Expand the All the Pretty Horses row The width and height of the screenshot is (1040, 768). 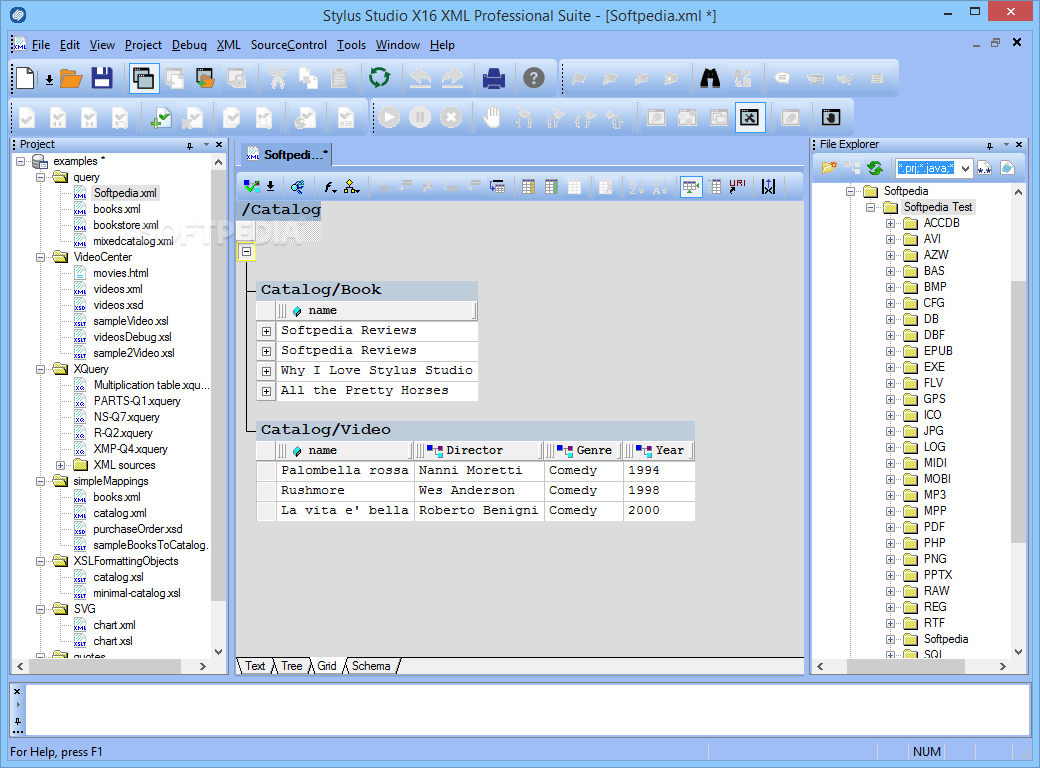[266, 391]
